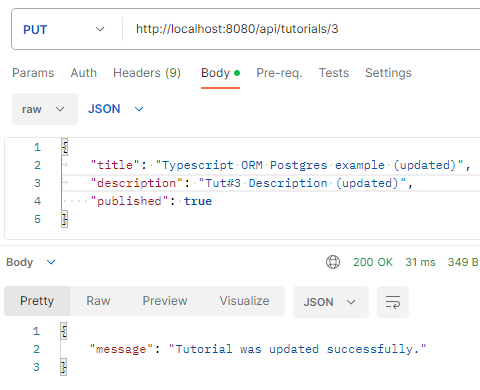Click line number 4 in request editor
480x390 pixels.
point(37,201)
